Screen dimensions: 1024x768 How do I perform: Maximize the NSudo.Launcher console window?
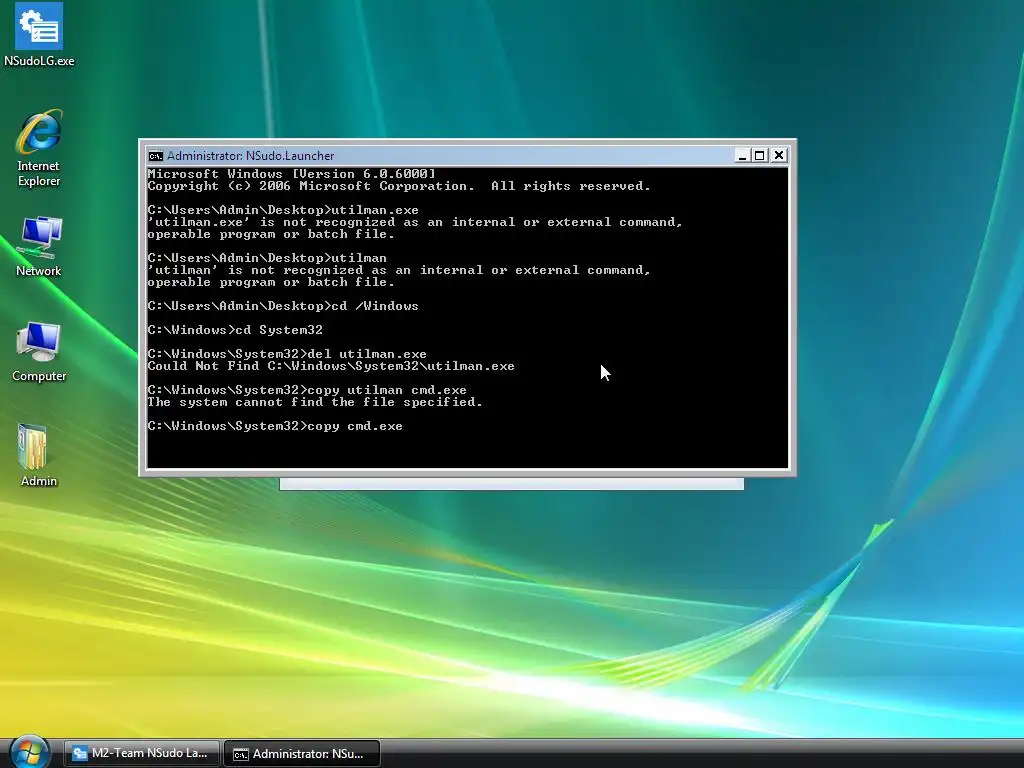(x=760, y=155)
